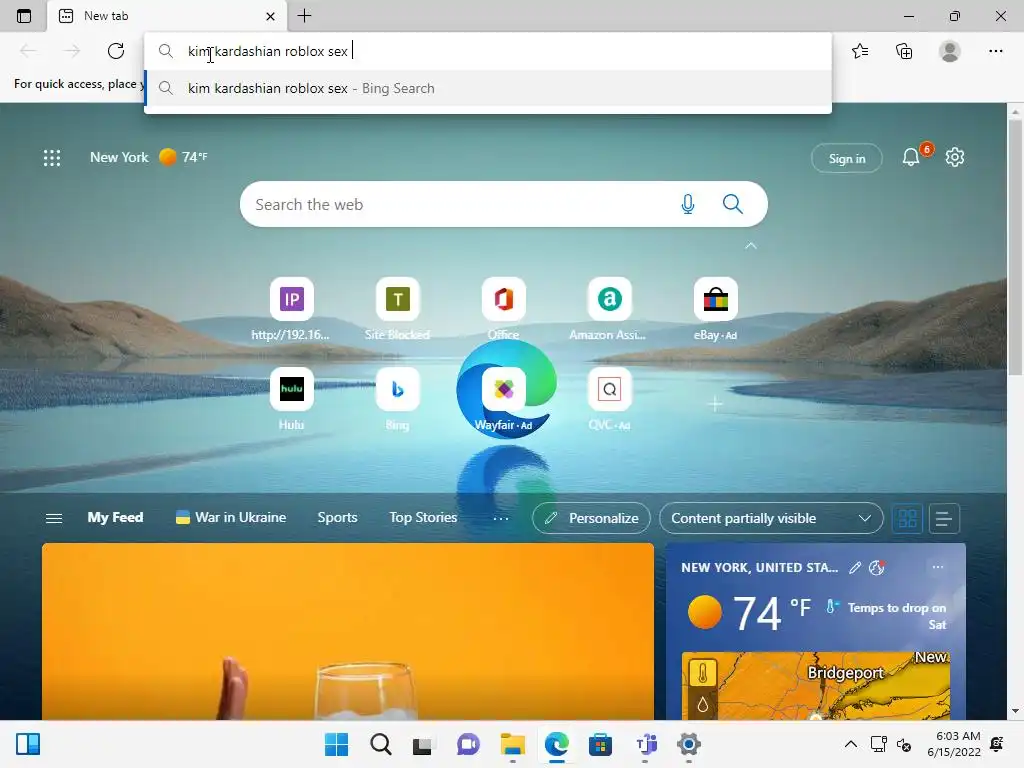
Task: Open weather card more options ellipsis
Action: point(938,567)
